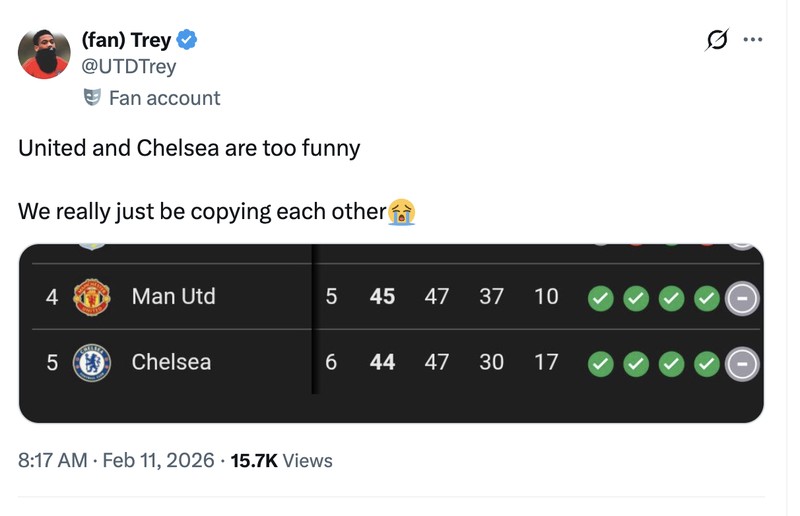Image resolution: width=800 pixels, height=516 pixels.
Task: Click Chelsea's last green win checkmark
Action: click(707, 364)
